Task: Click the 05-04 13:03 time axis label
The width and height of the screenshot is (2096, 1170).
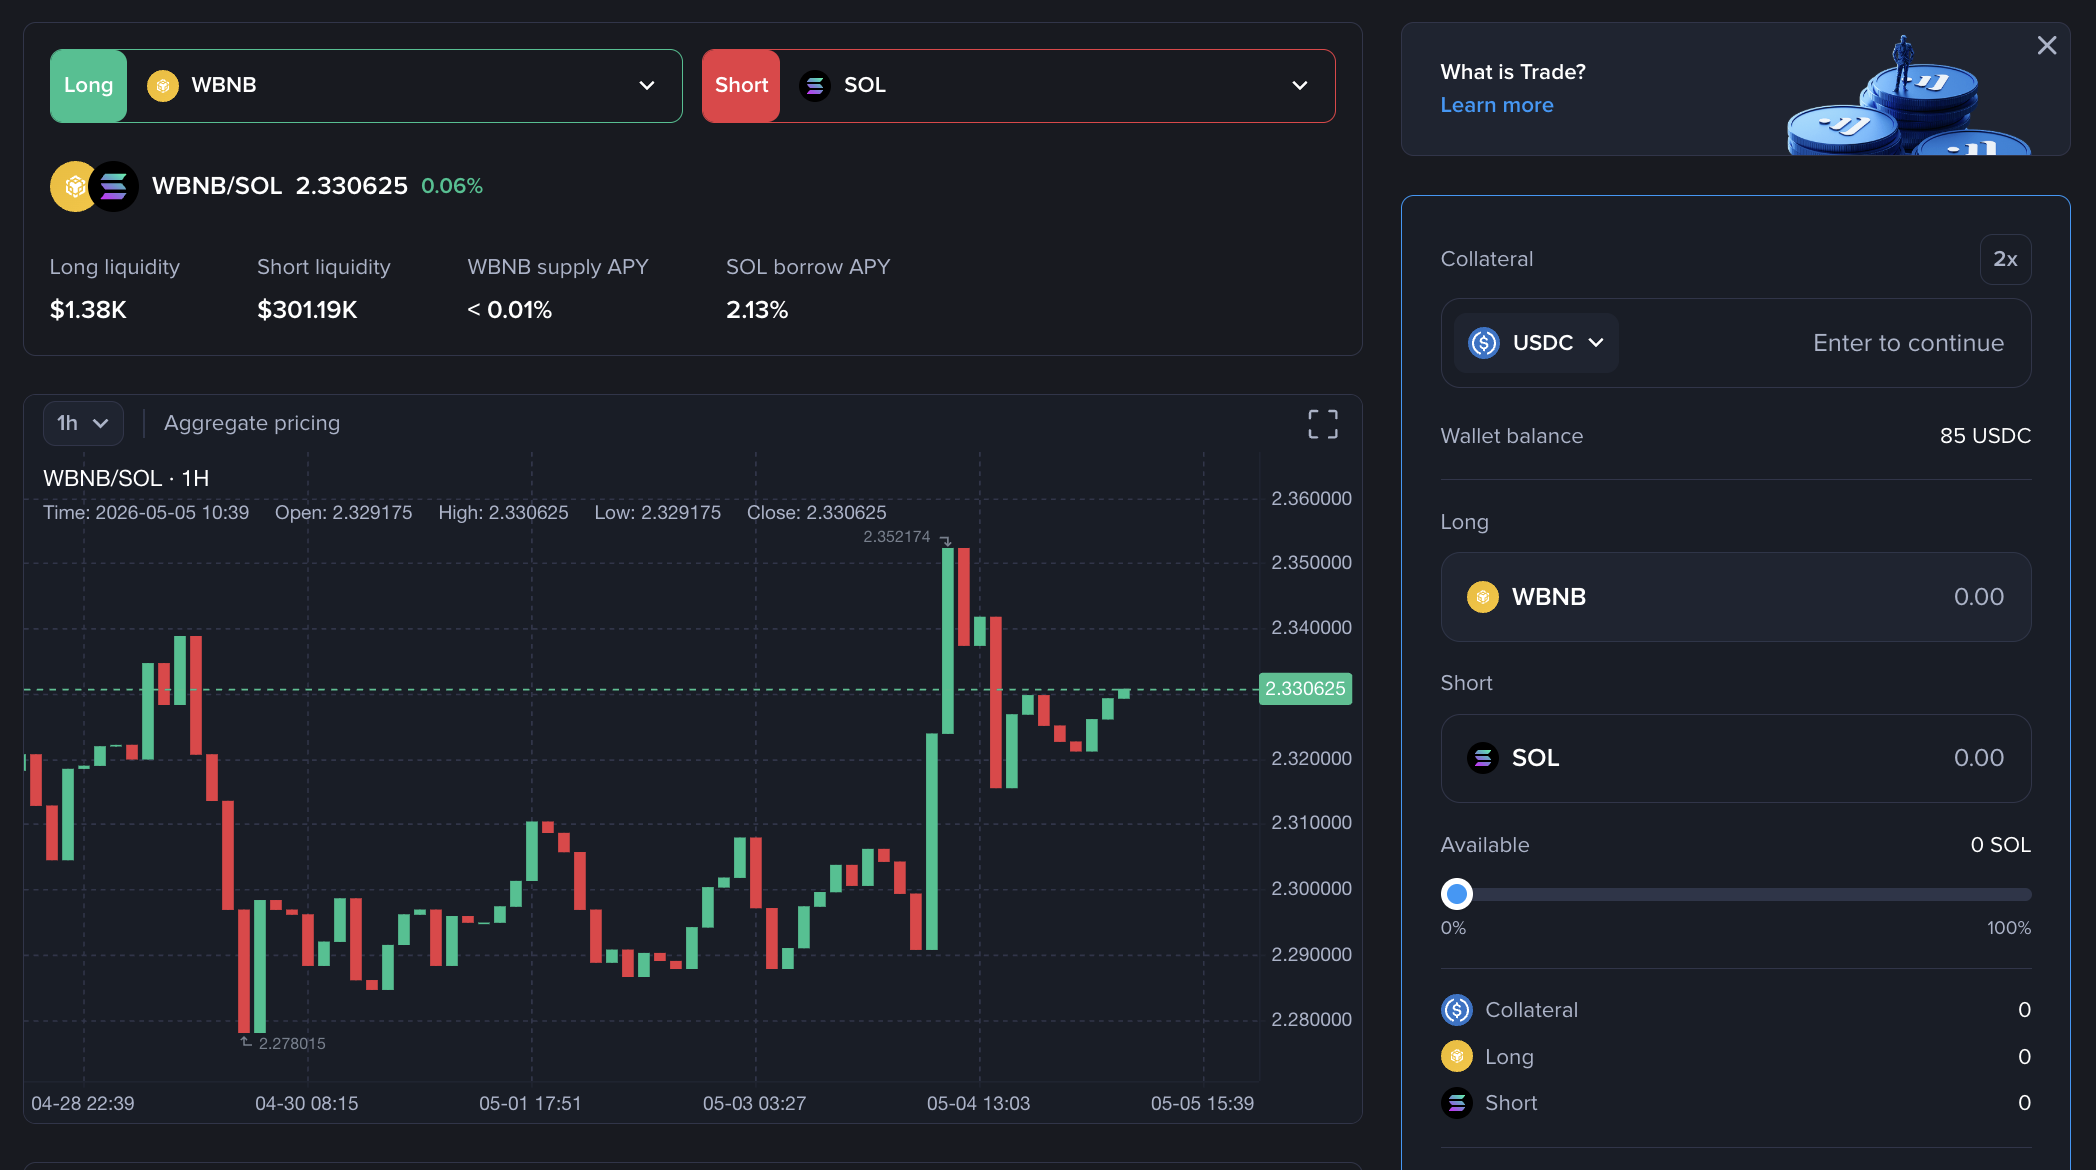Action: [978, 1104]
